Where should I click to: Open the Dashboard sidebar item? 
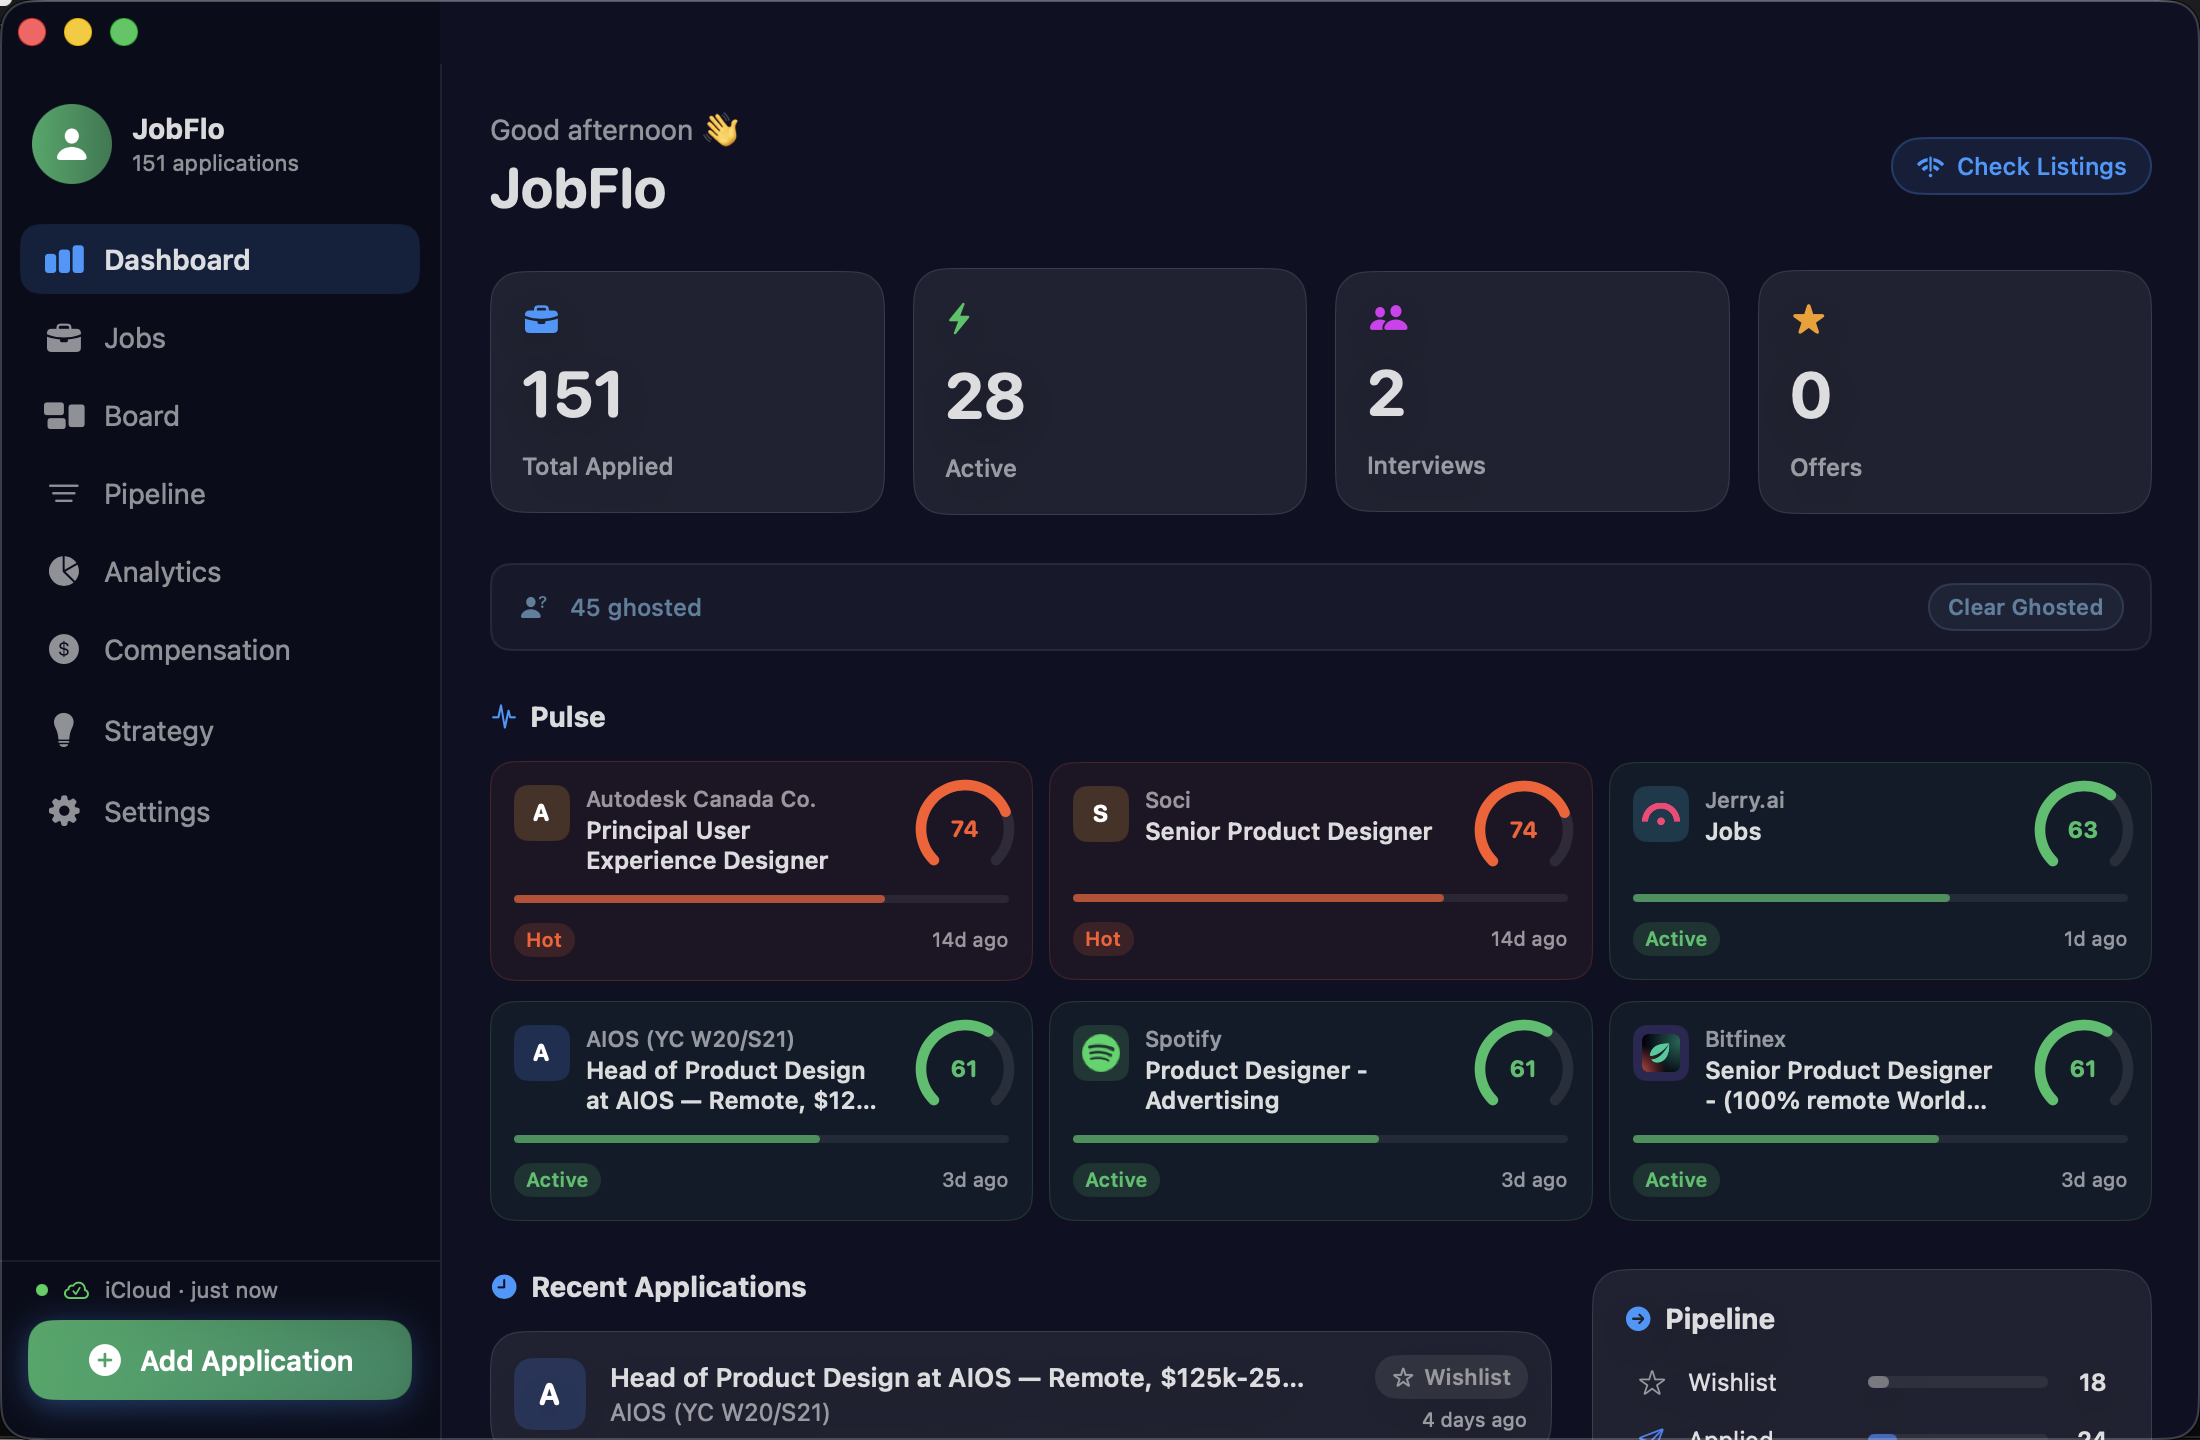(220, 260)
